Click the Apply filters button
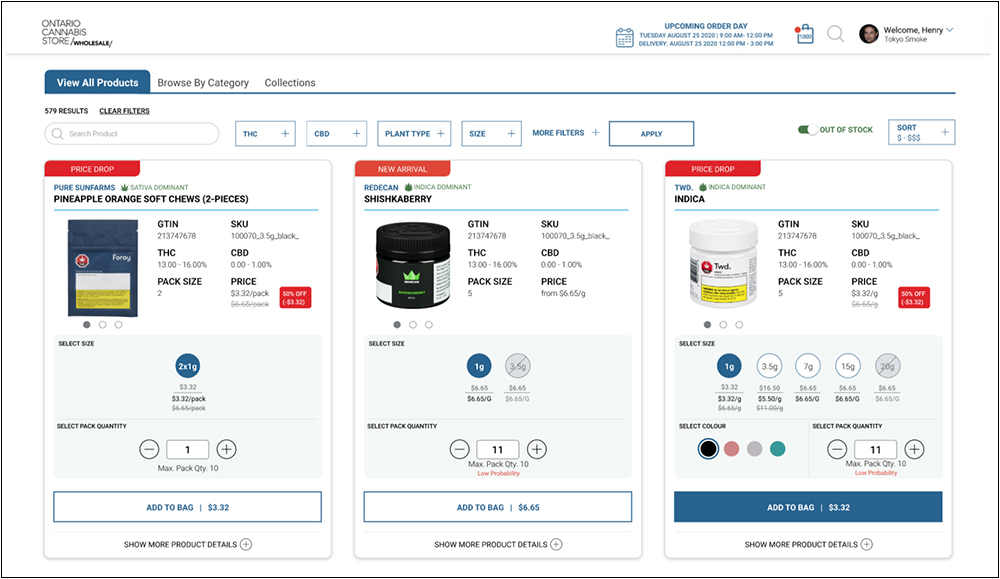 651,134
